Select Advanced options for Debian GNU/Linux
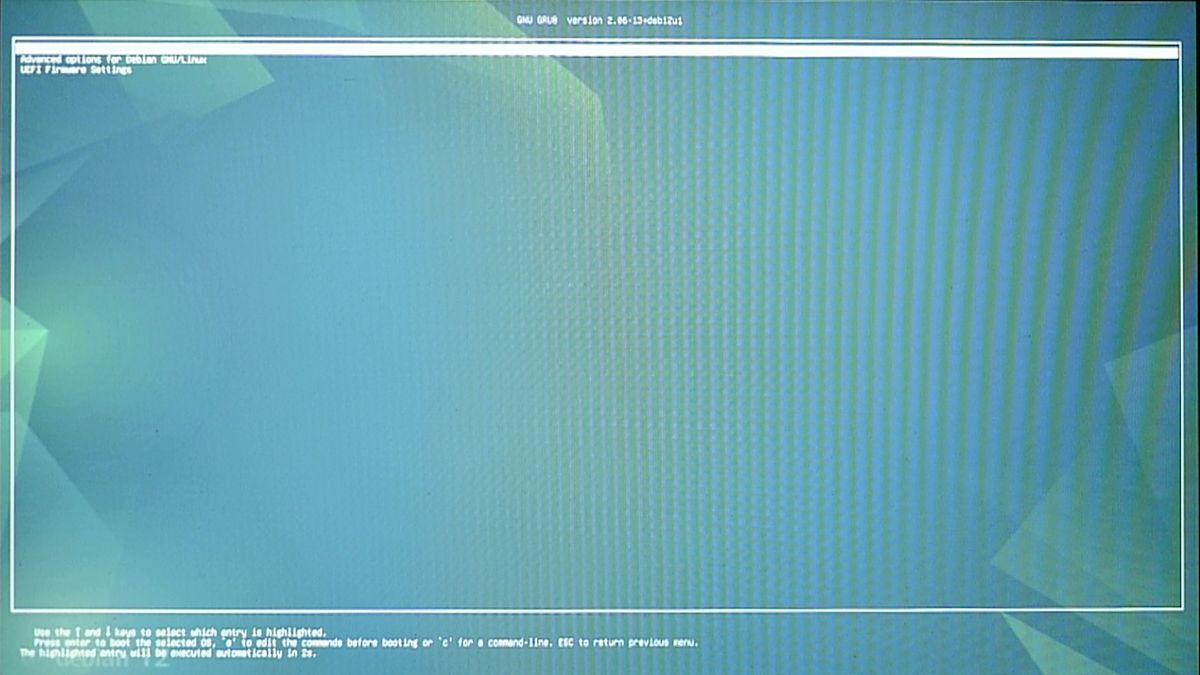The image size is (1200, 675). 113,60
